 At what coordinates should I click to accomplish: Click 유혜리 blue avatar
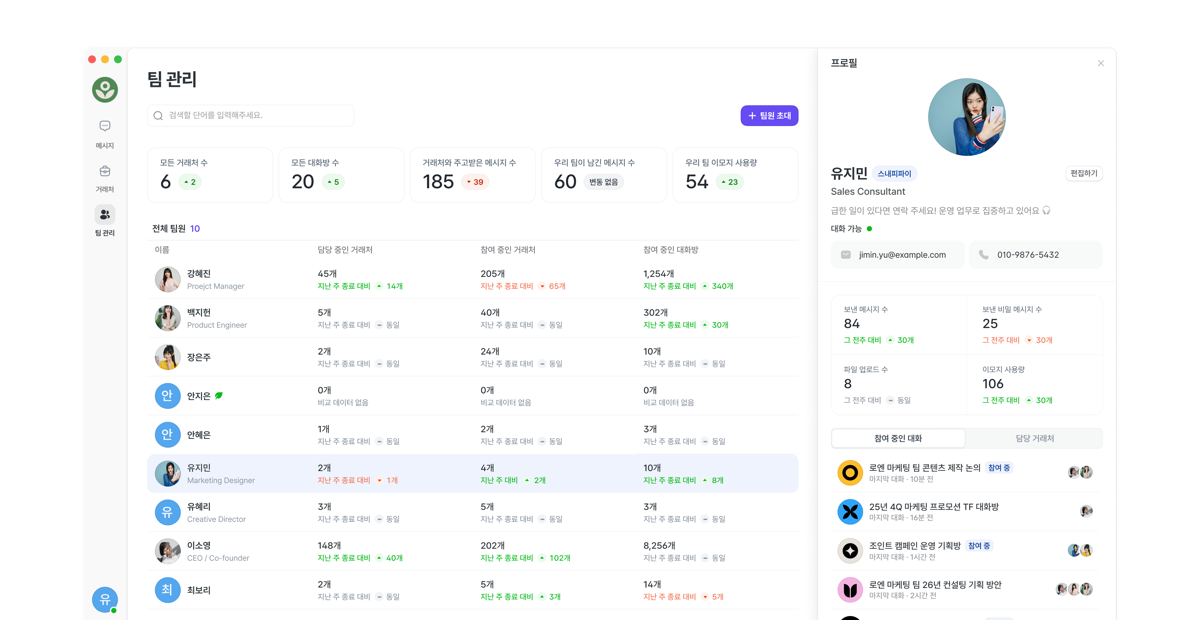[168, 512]
